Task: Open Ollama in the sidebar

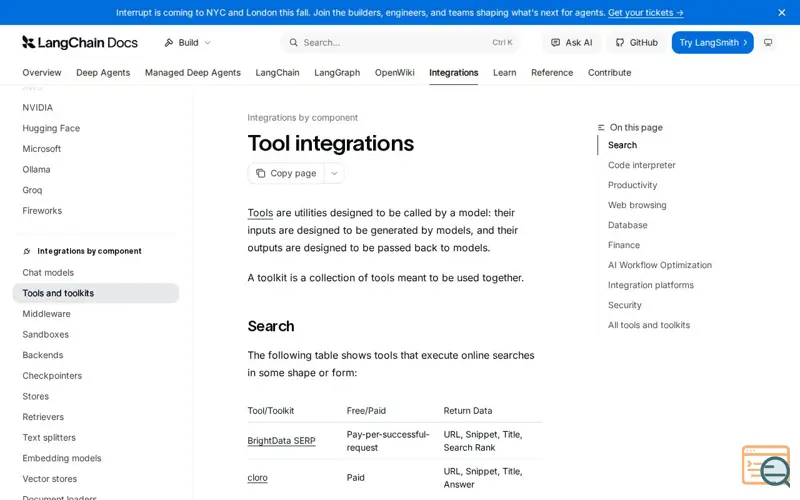Action: [36, 169]
